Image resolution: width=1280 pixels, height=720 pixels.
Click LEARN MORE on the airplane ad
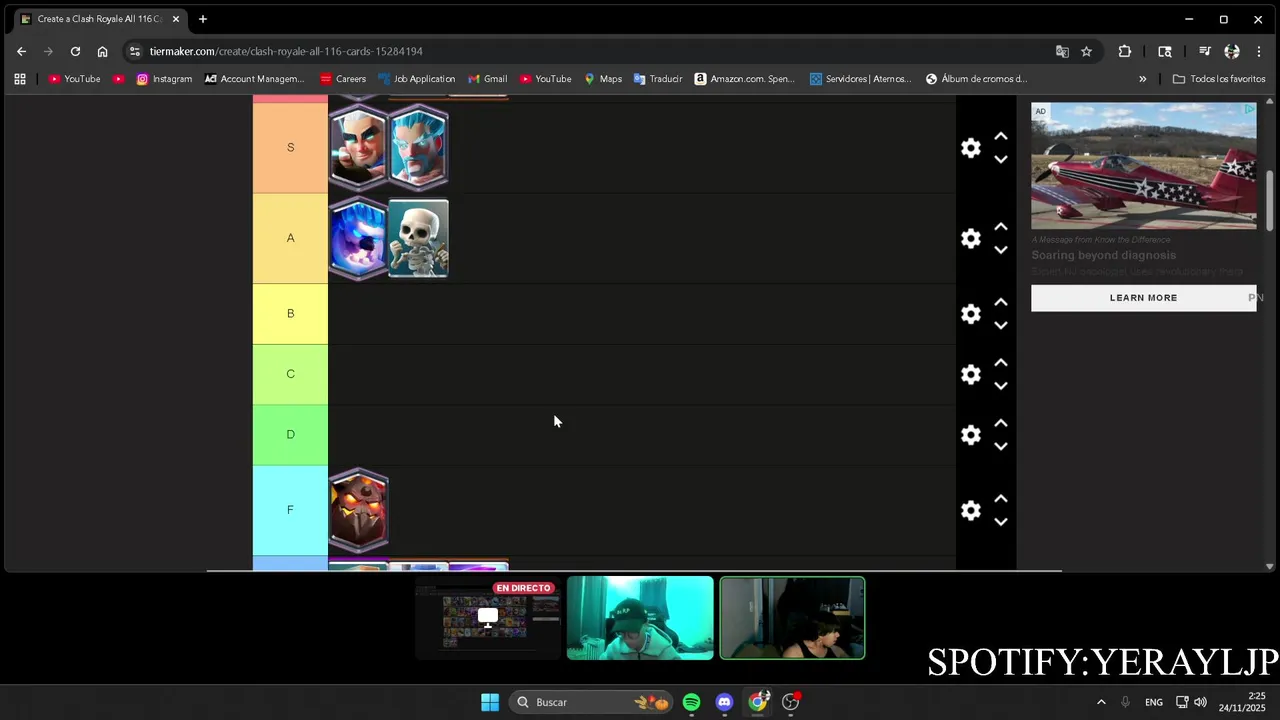[x=1143, y=298]
